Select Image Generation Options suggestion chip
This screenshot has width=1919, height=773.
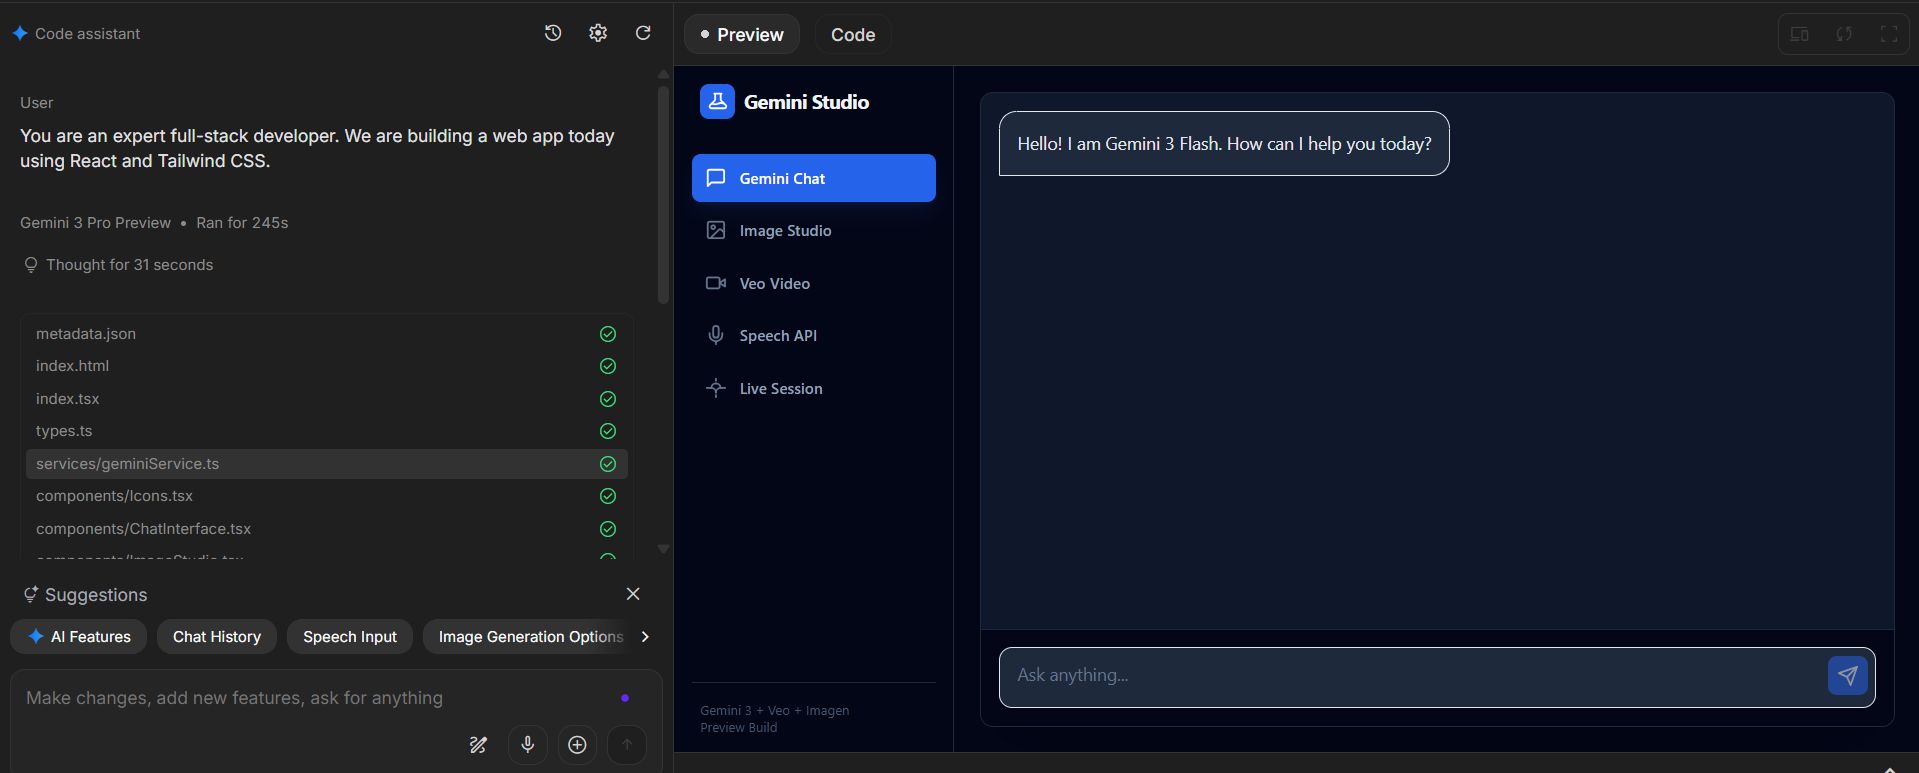tap(529, 636)
